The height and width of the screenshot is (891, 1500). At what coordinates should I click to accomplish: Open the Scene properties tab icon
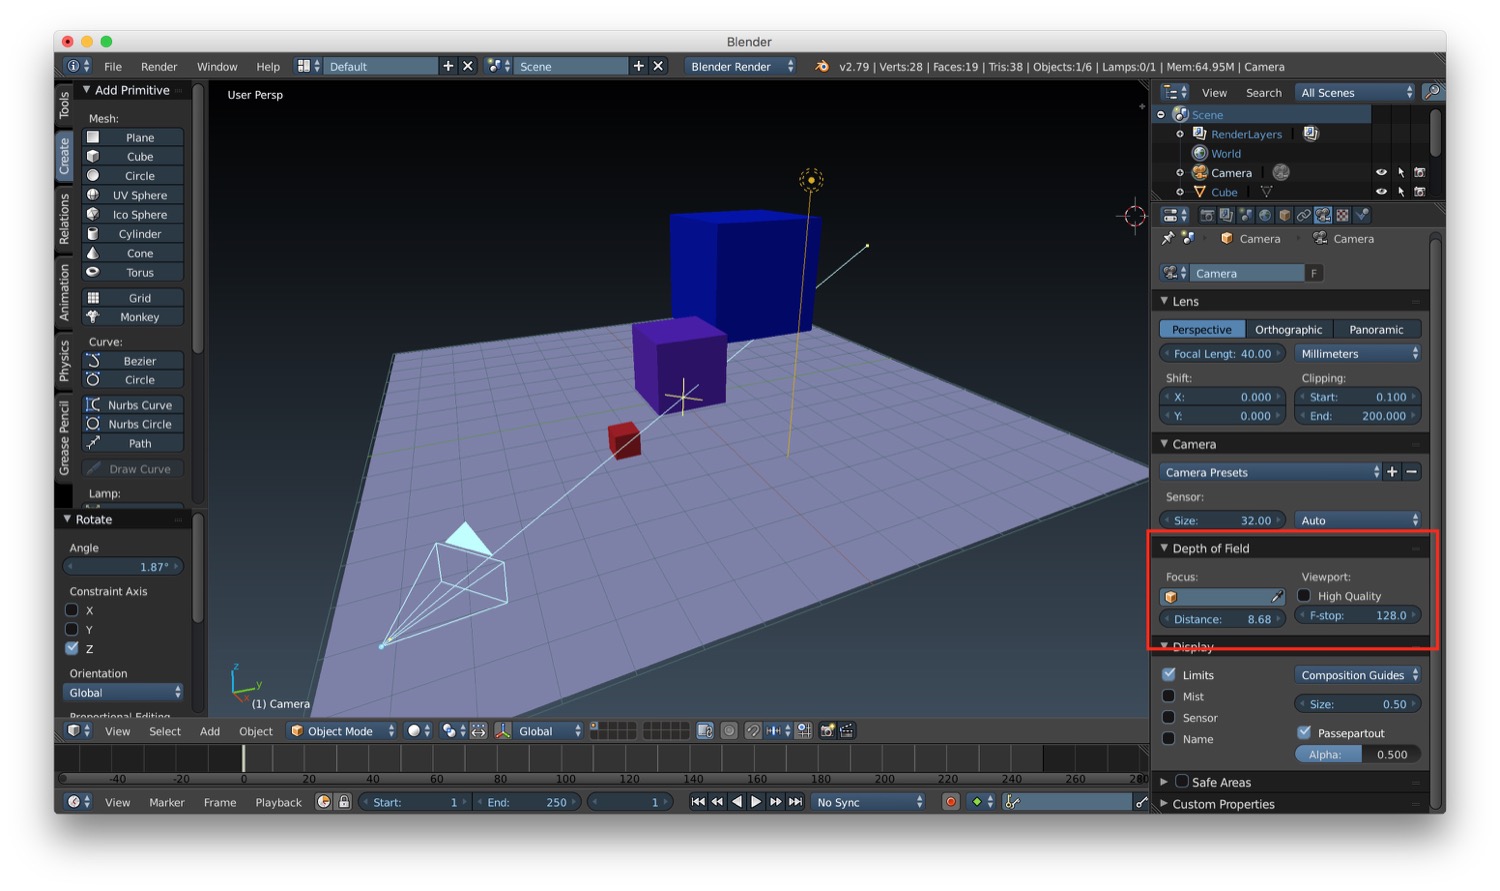[1245, 215]
